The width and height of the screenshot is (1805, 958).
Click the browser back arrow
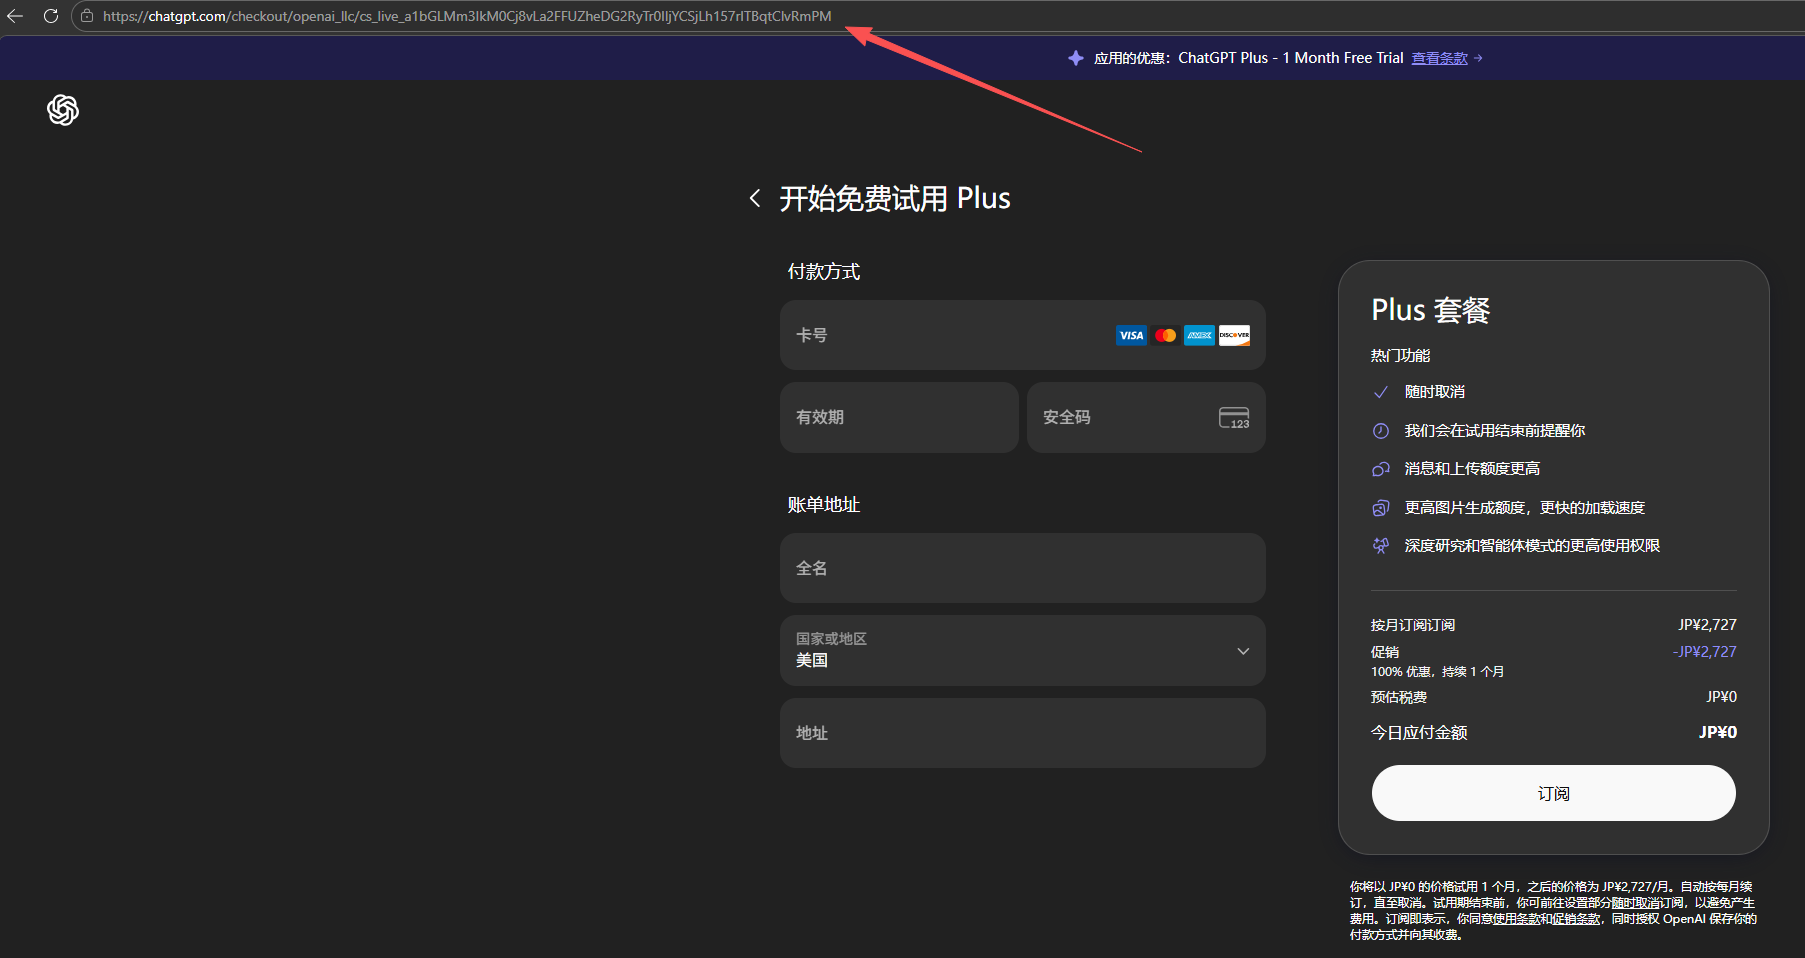point(15,16)
